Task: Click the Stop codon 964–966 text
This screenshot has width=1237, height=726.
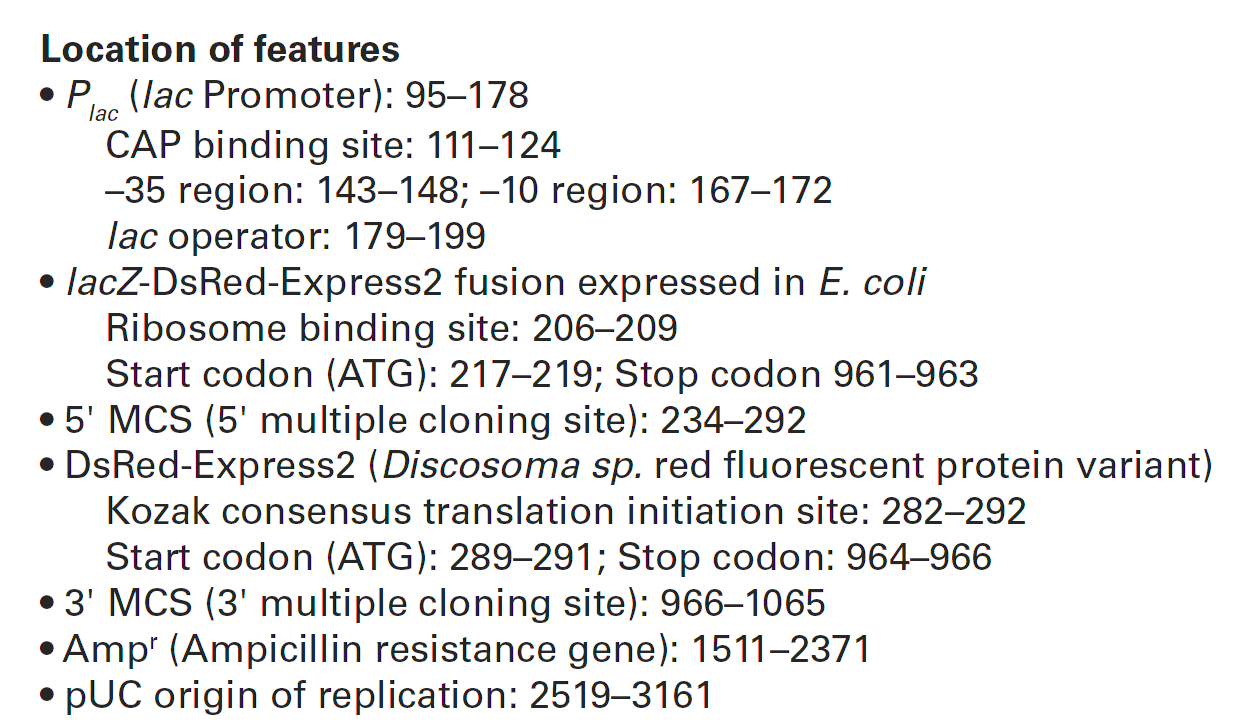Action: tap(803, 557)
